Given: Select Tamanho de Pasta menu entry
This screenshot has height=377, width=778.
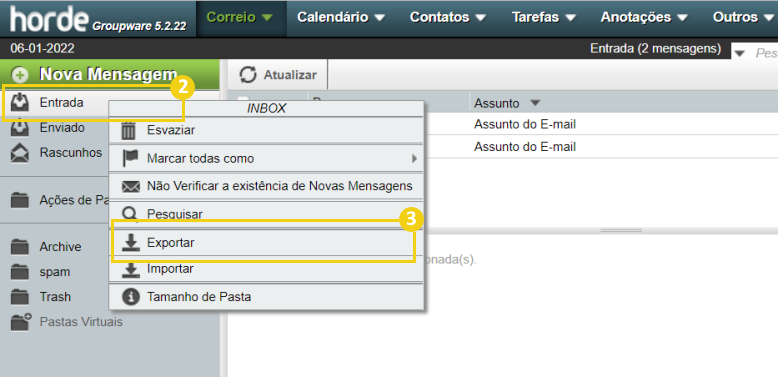Looking at the screenshot, I should 266,297.
